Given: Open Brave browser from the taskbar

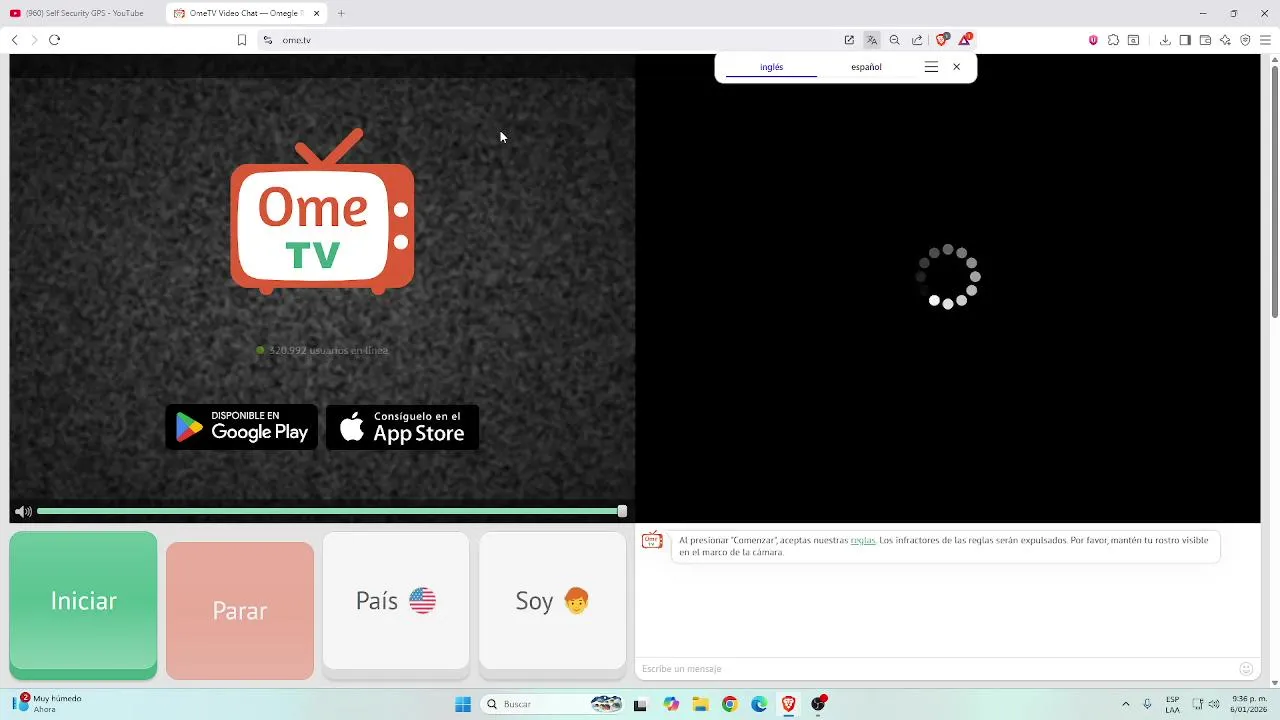Looking at the screenshot, I should pos(789,704).
